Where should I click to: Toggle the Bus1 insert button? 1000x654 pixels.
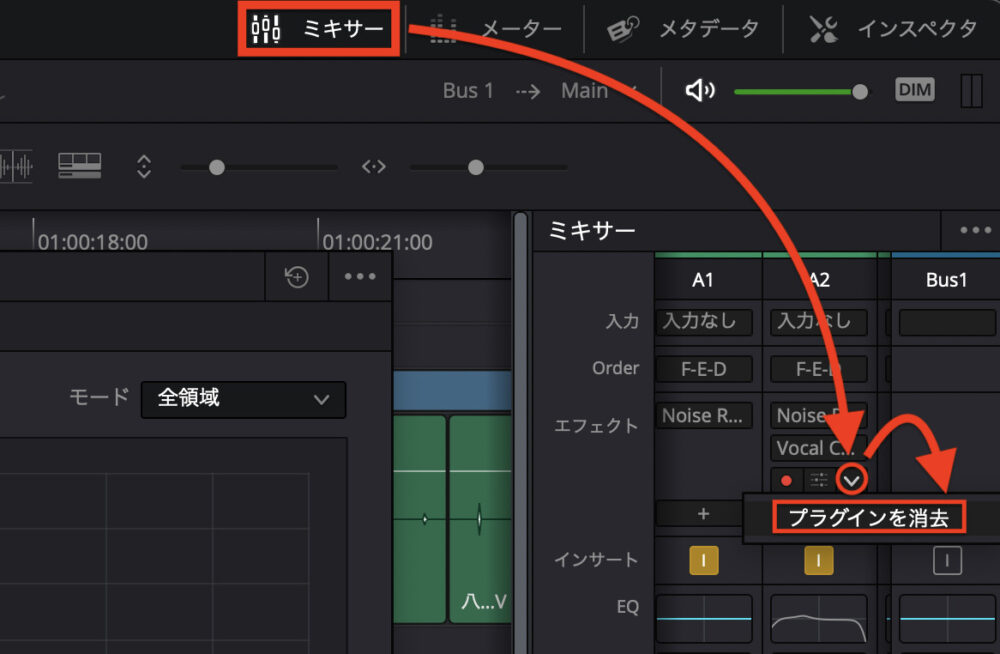tap(947, 561)
